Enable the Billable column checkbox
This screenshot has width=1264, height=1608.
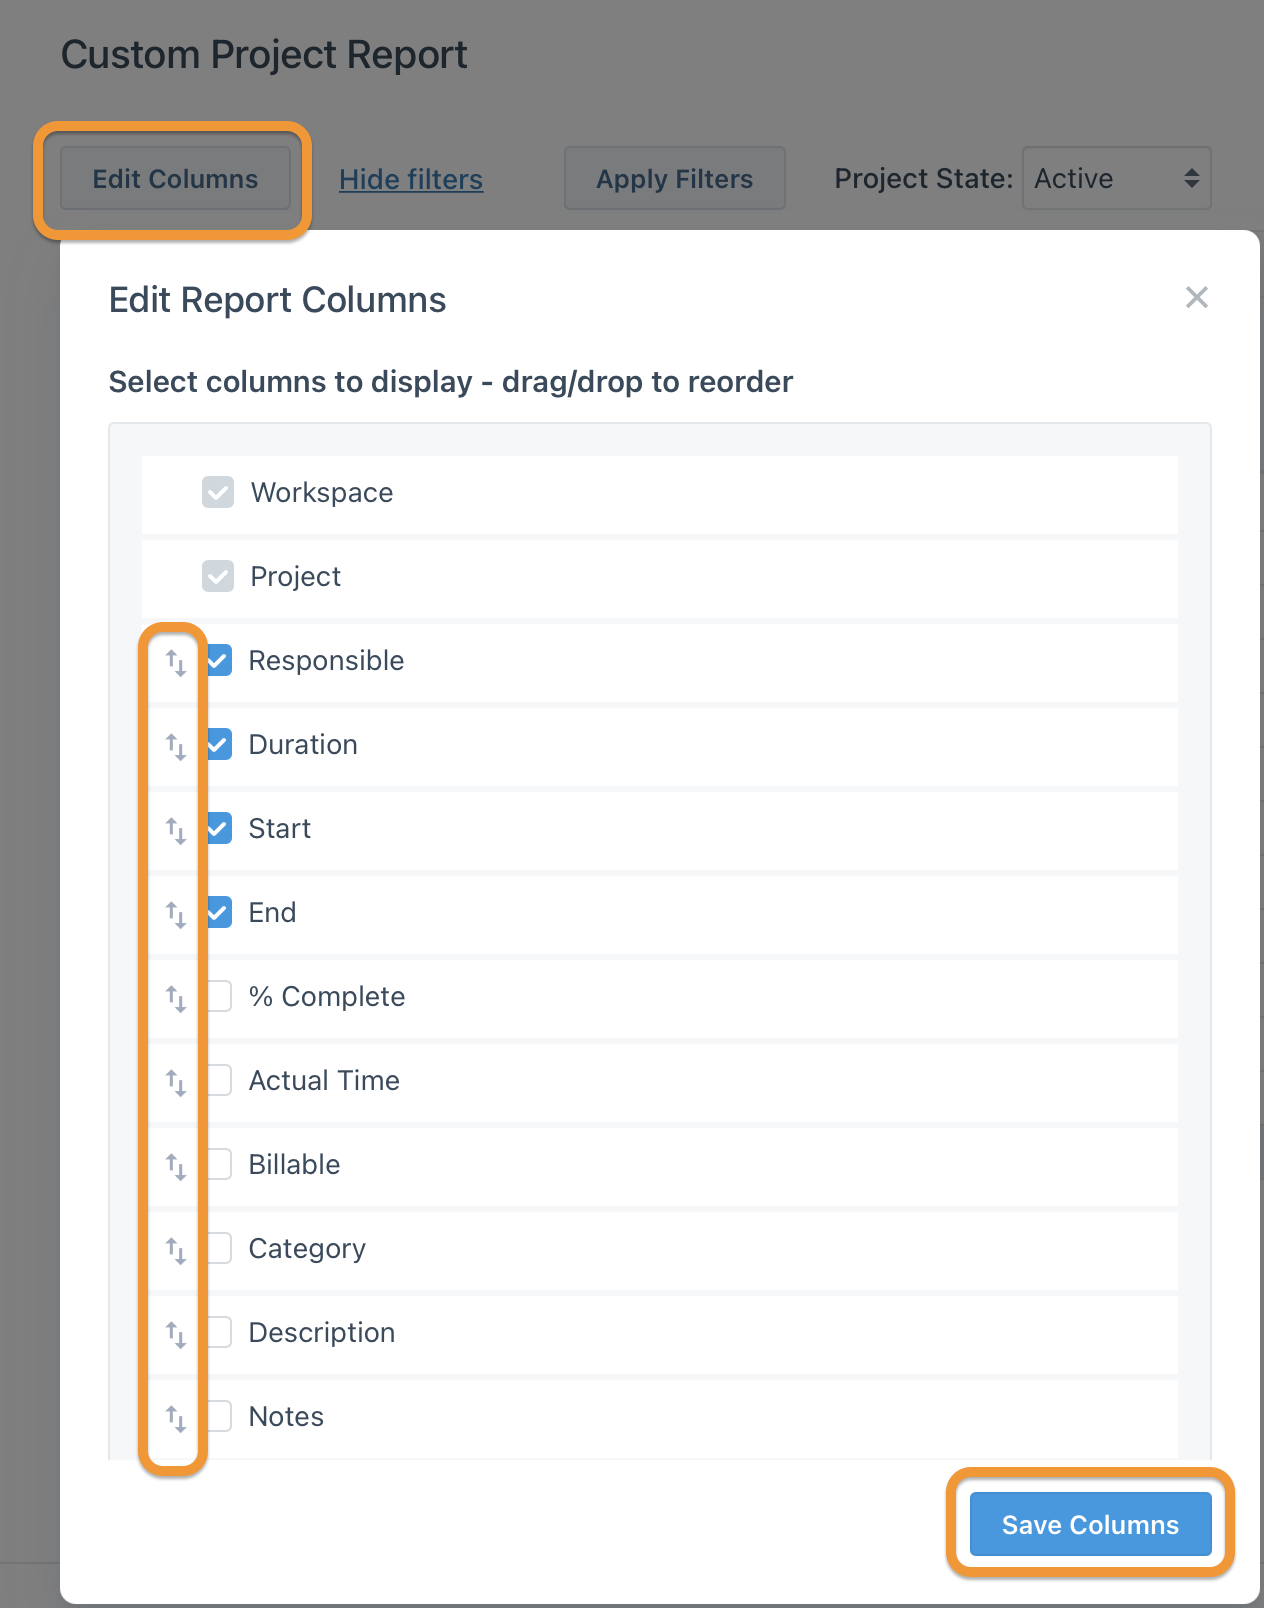218,1164
